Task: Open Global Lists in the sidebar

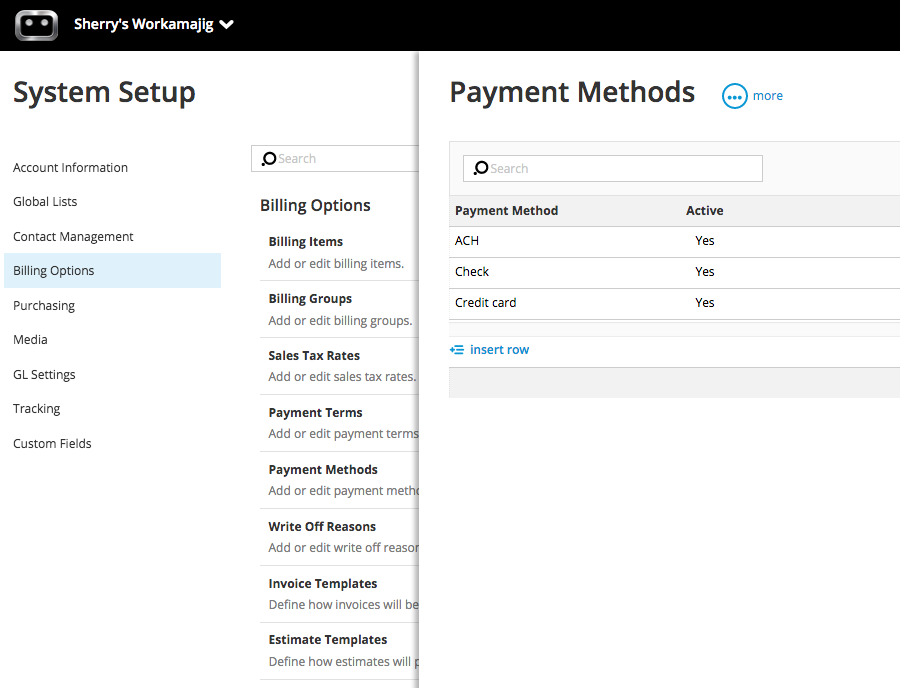Action: (x=45, y=201)
